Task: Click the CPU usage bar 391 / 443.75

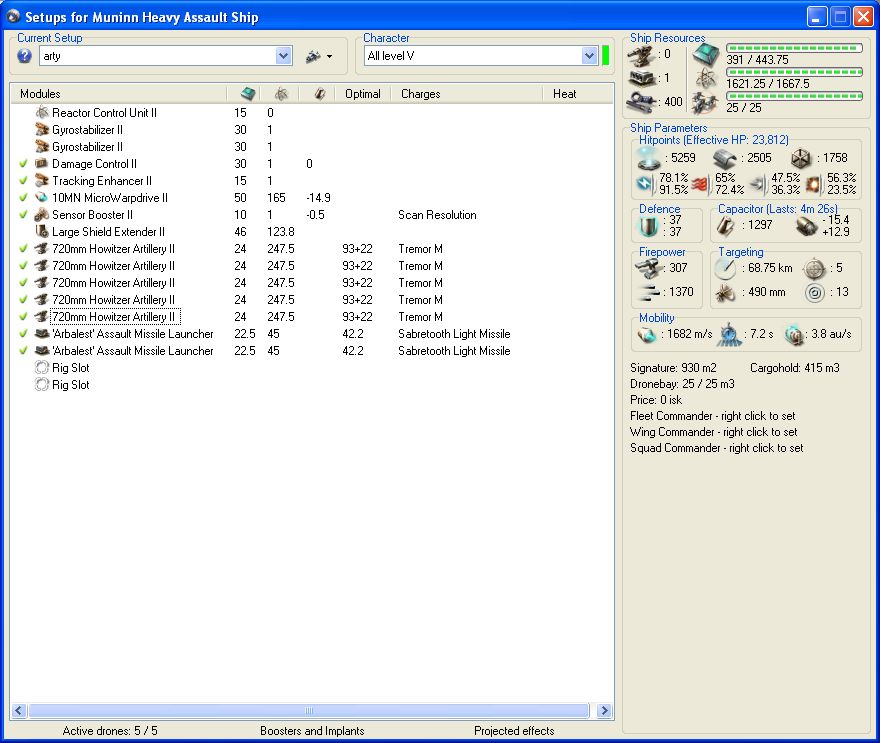Action: tap(794, 48)
